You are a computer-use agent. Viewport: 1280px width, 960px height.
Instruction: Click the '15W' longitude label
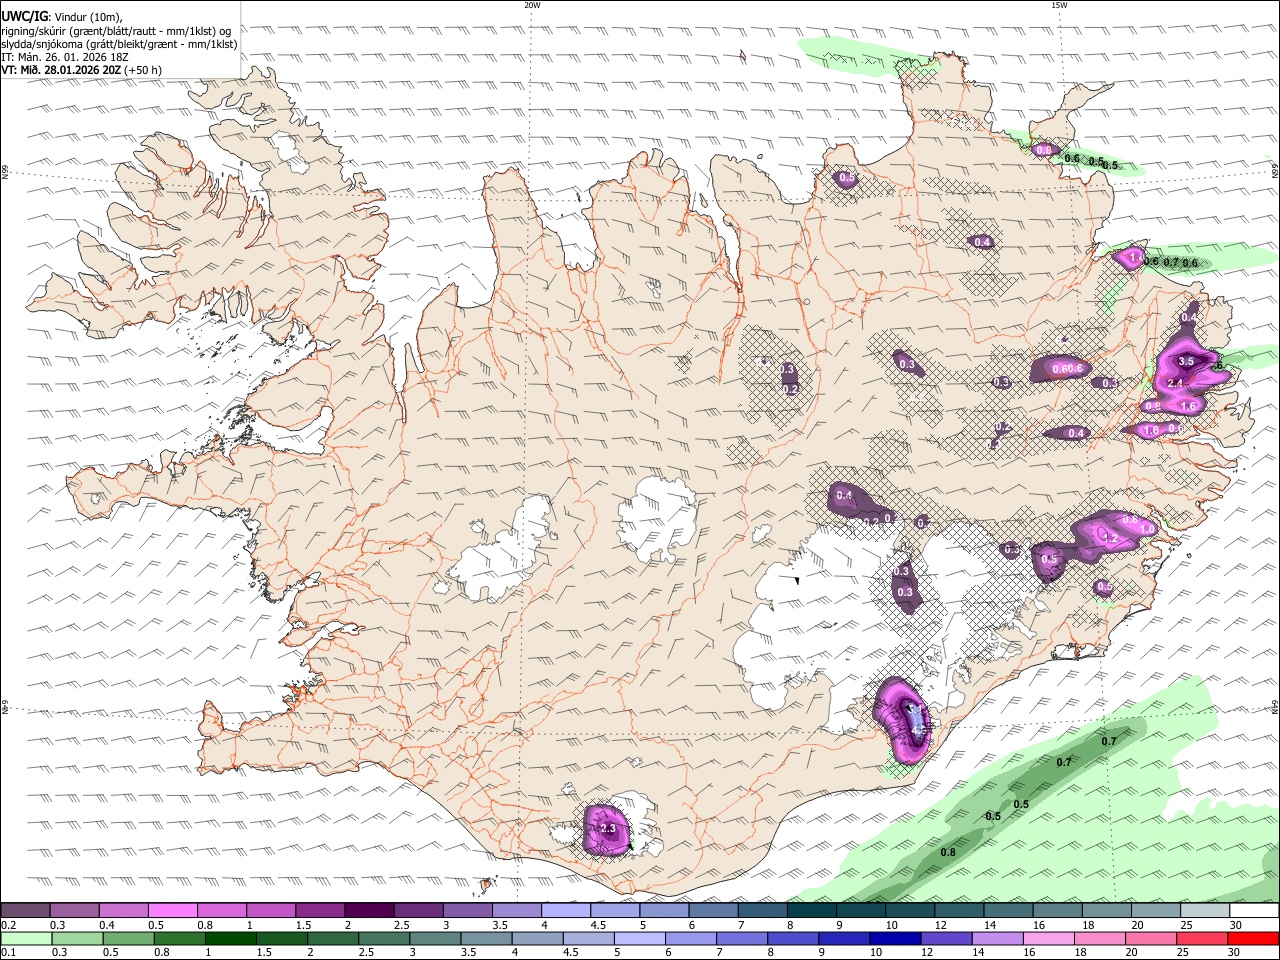point(1059,5)
